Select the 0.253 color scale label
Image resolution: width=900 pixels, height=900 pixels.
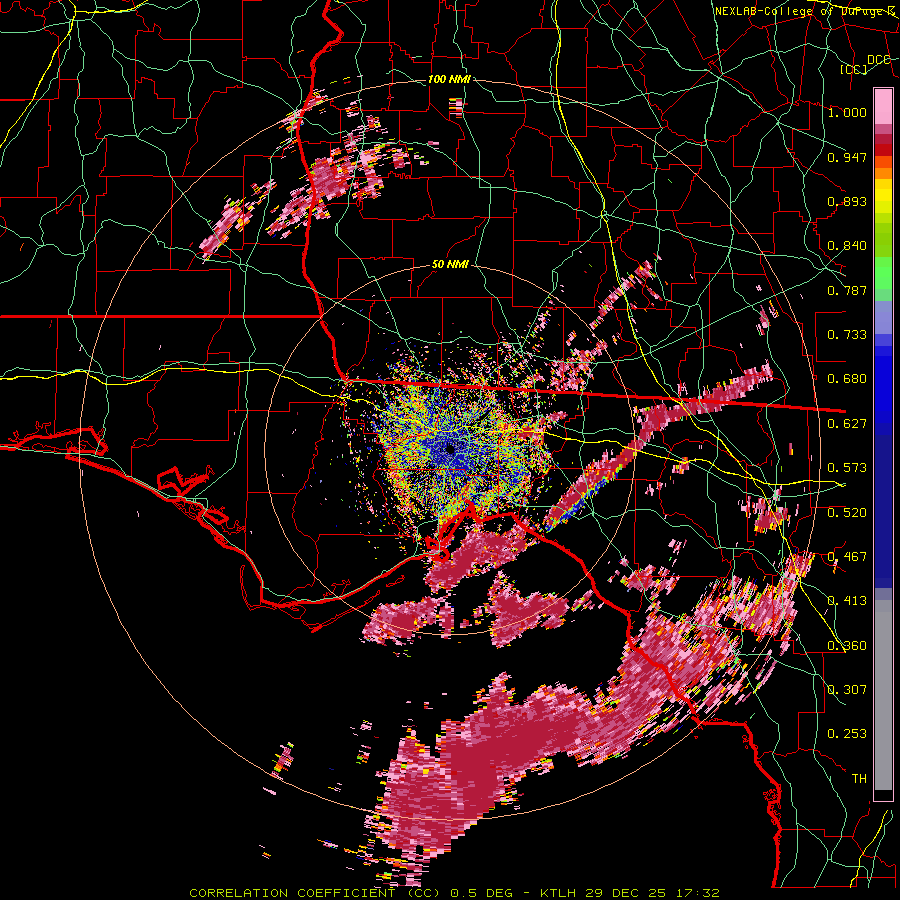pyautogui.click(x=847, y=734)
